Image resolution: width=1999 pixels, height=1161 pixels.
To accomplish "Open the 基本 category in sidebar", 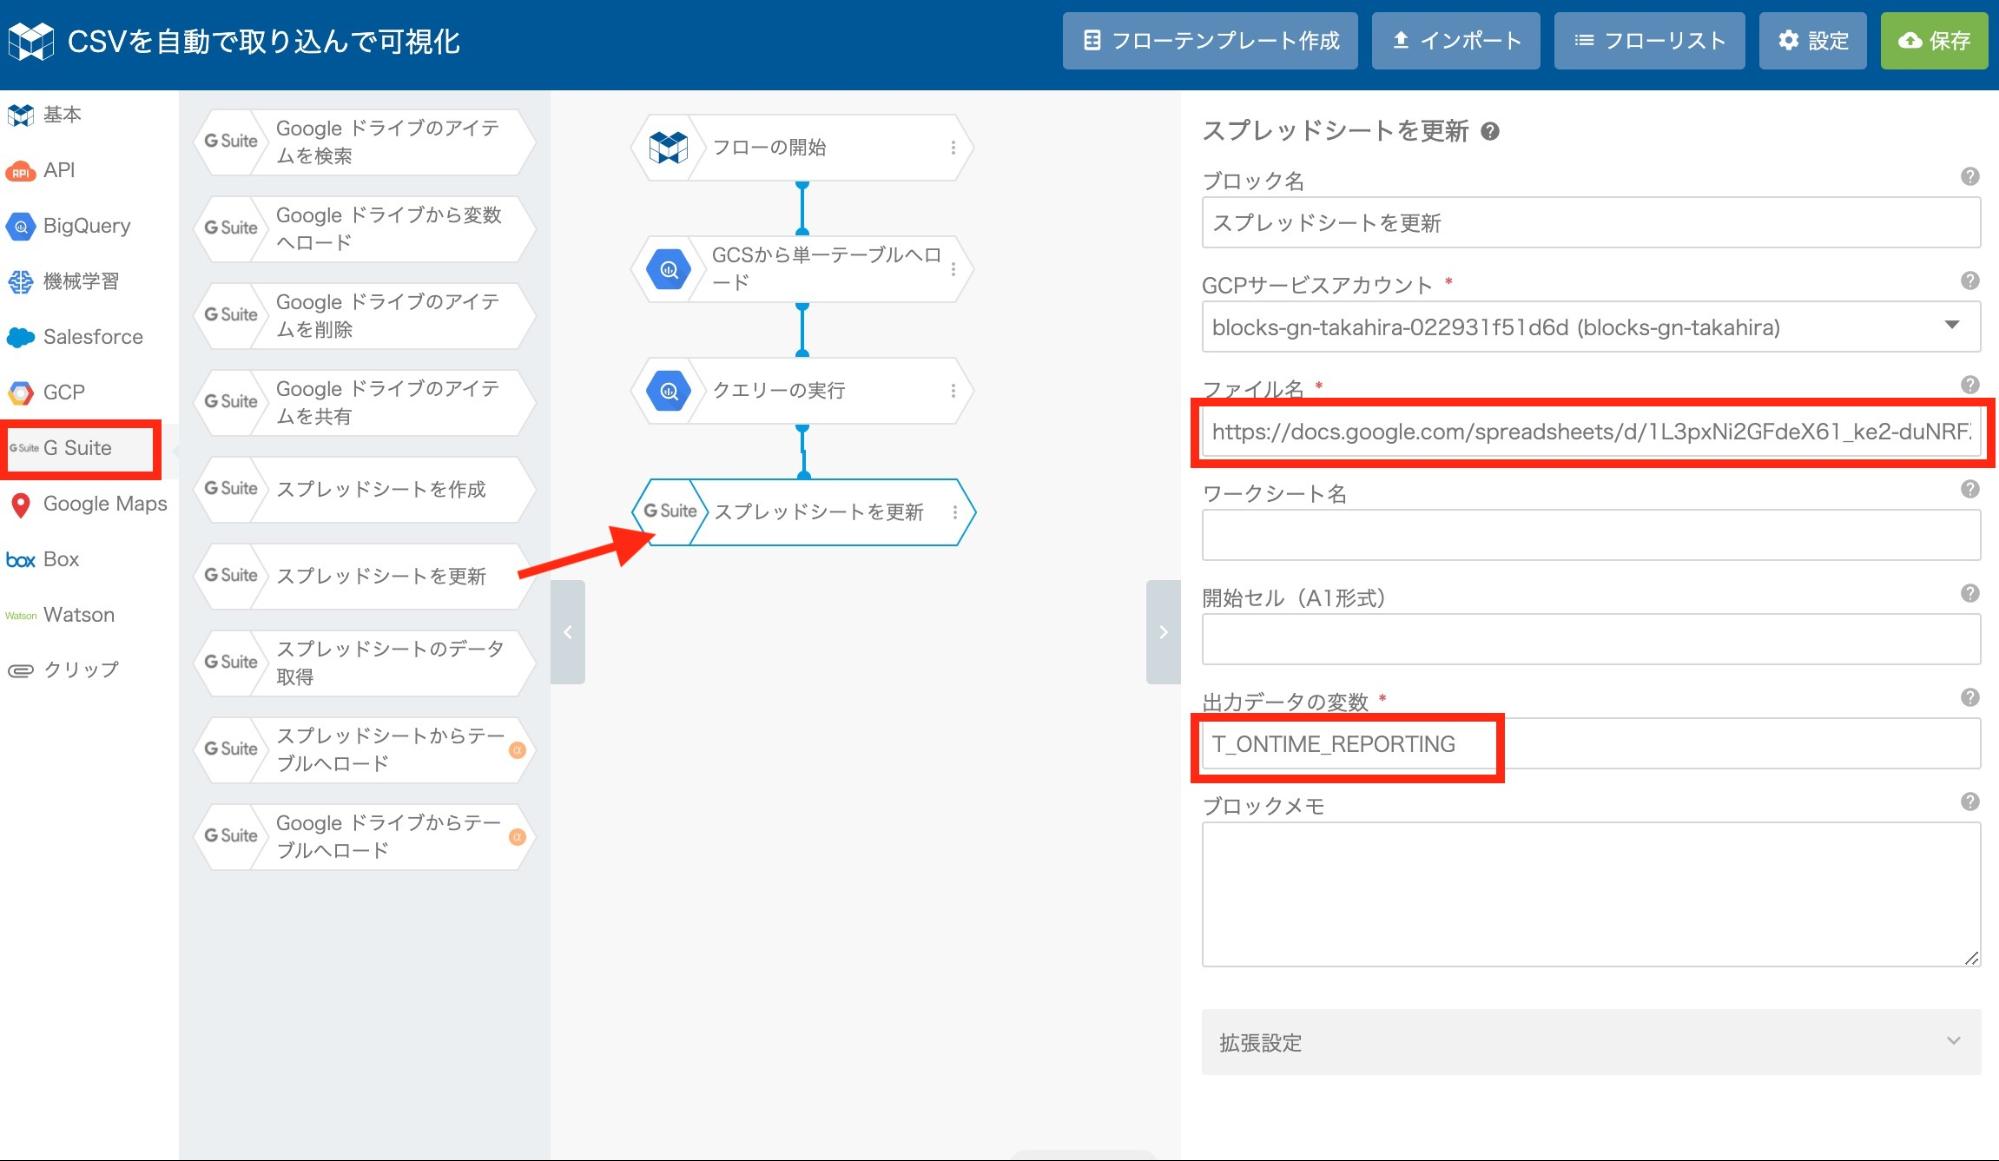I will 46,115.
